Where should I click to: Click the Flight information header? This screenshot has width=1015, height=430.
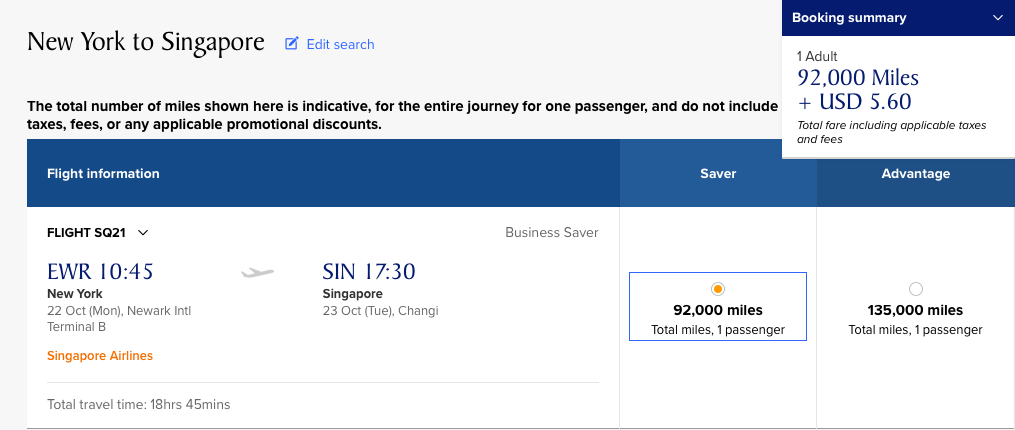point(103,173)
